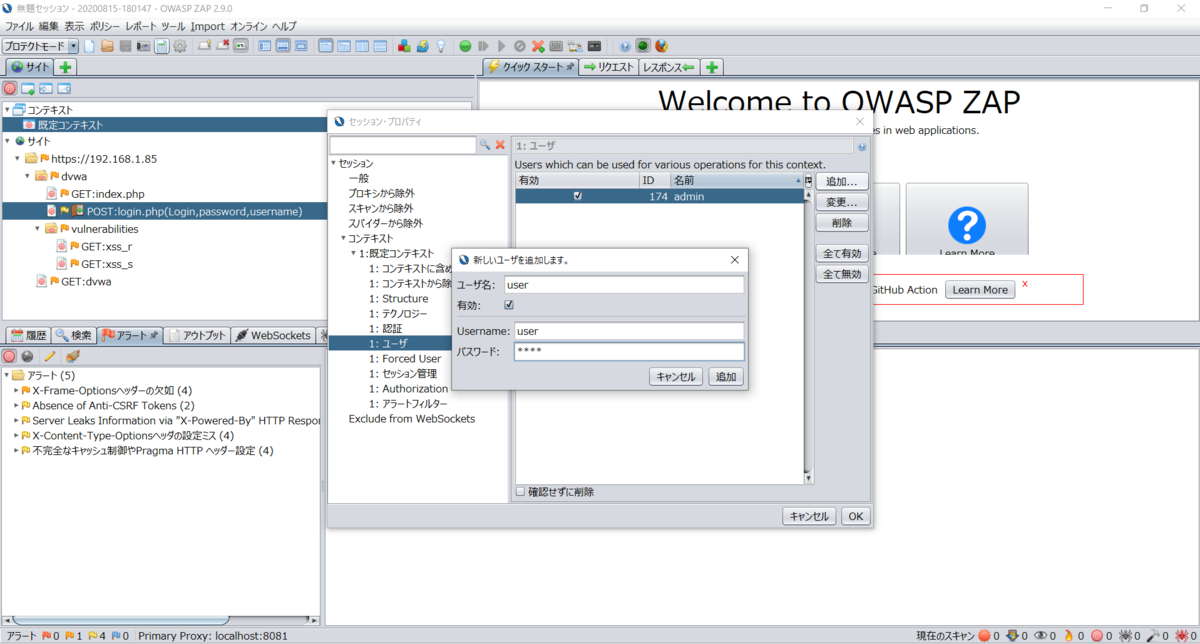1200x644 pixels.
Task: Click Learn More button near GitHub Action
Action: click(980, 290)
